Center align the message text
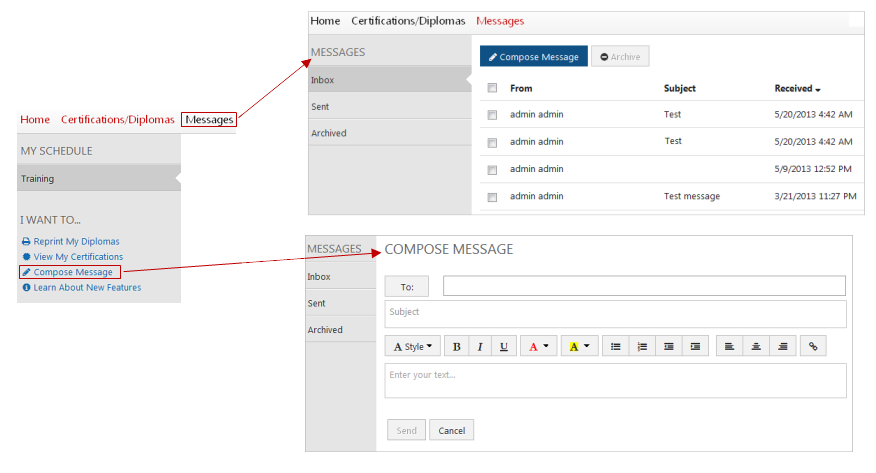The image size is (876, 473). pos(756,347)
